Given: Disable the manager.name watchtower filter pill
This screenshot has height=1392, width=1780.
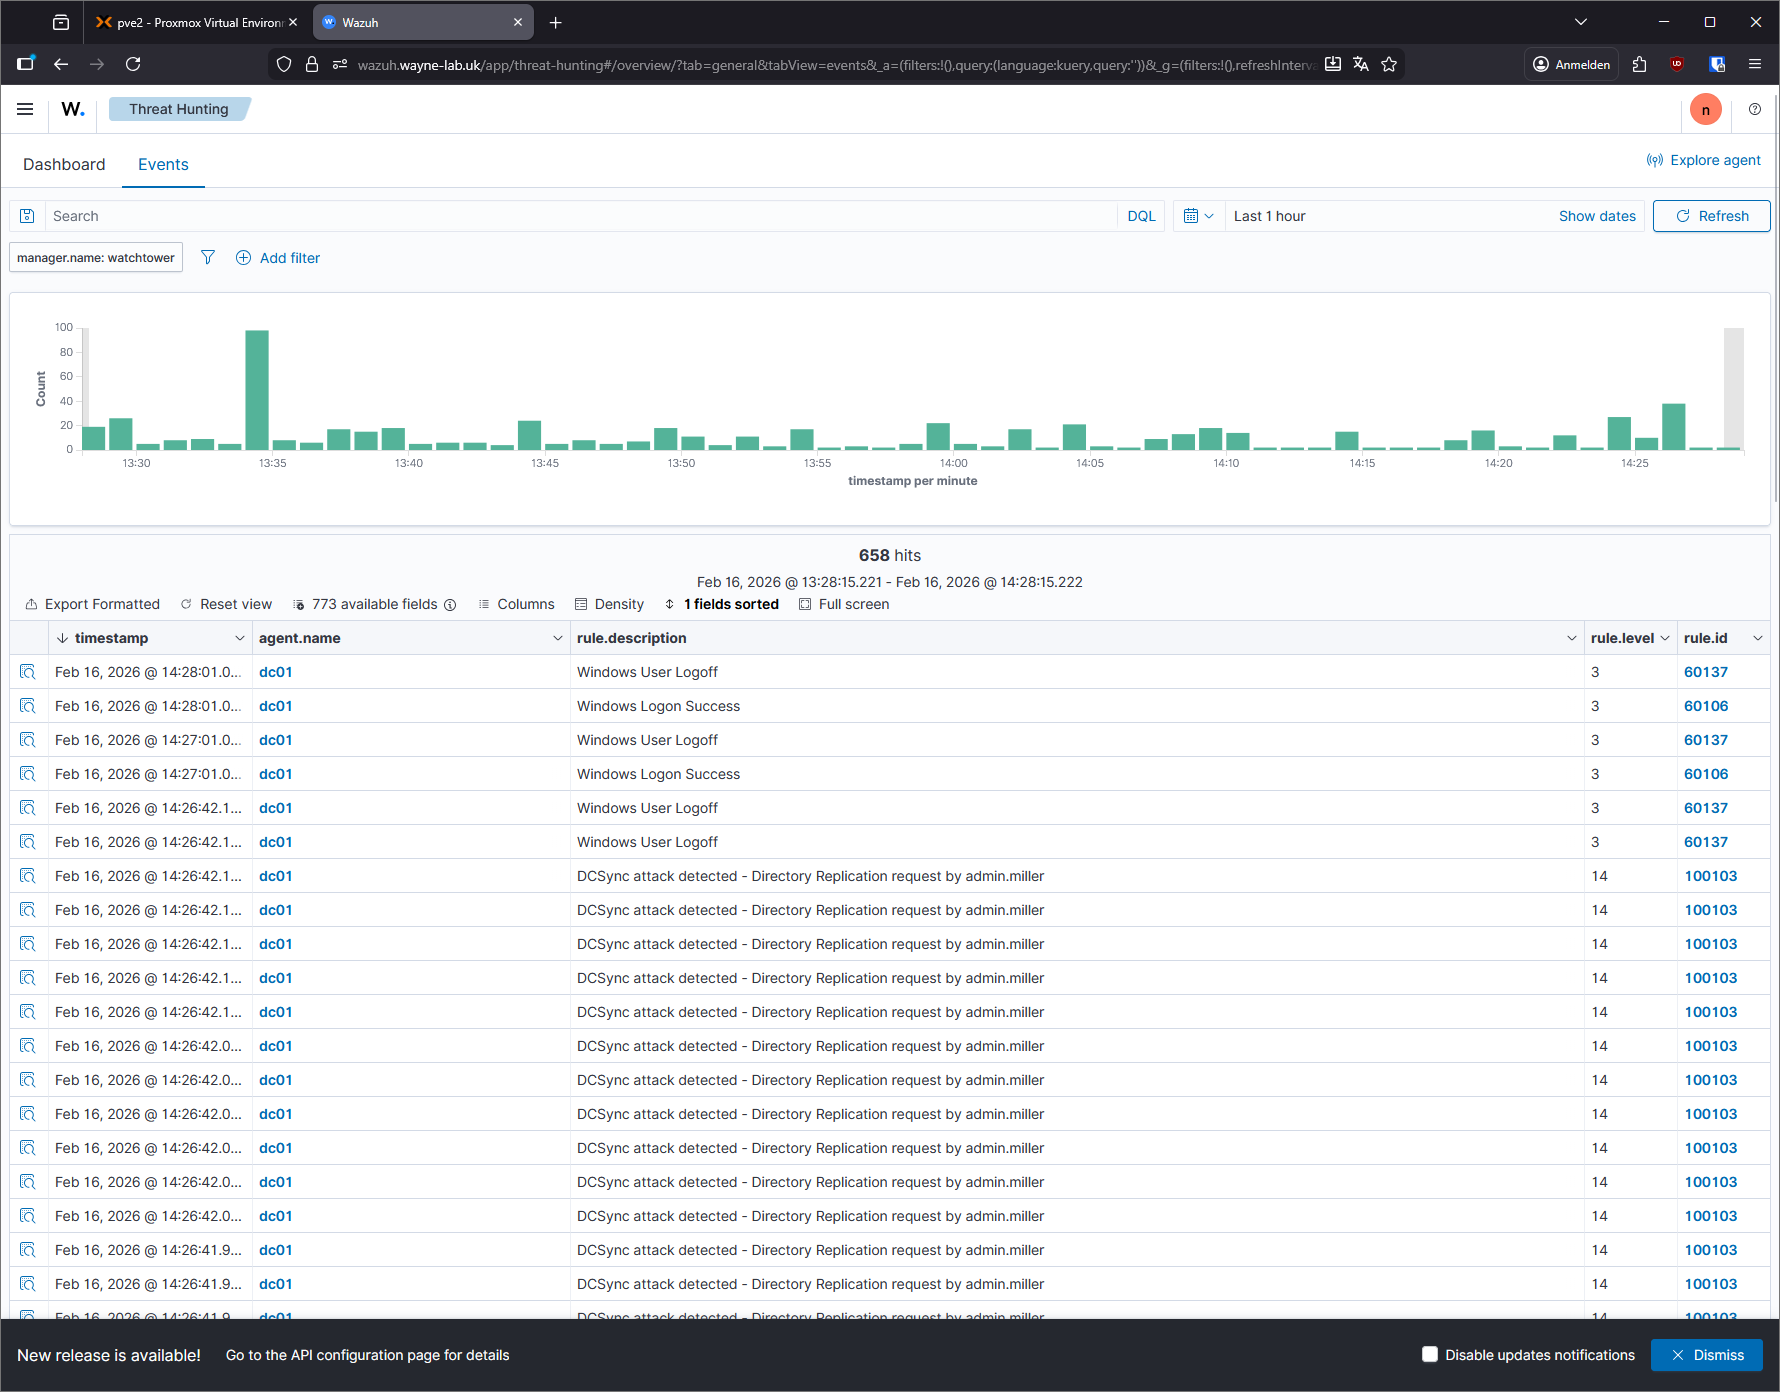Looking at the screenshot, I should coord(95,257).
